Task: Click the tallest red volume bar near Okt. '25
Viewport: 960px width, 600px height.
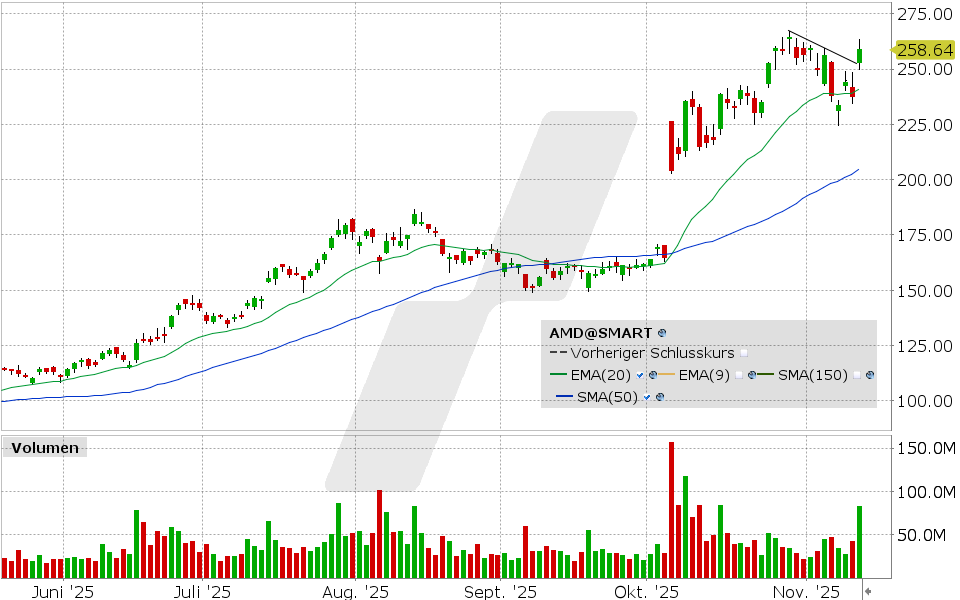Action: pos(673,505)
